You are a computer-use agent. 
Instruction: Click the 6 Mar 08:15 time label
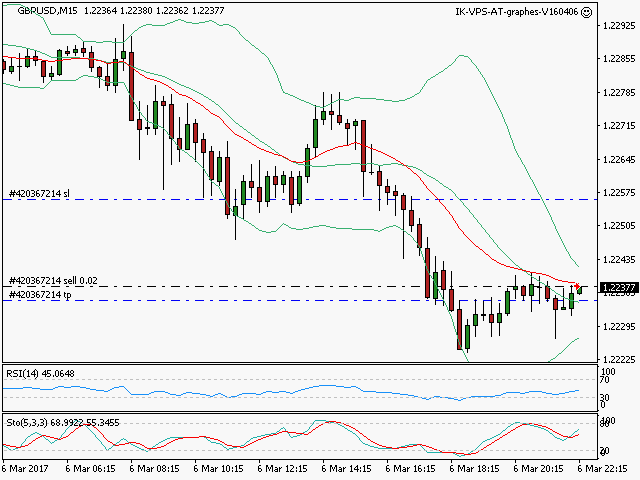point(155,469)
